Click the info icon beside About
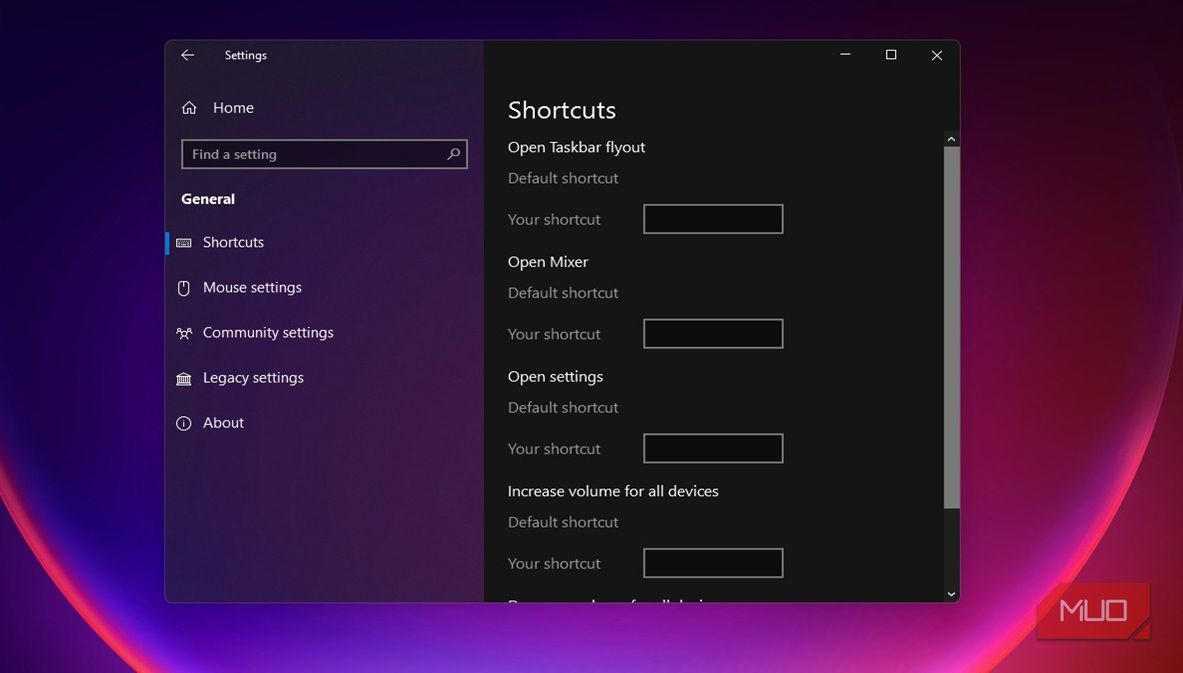Viewport: 1183px width, 673px height. click(x=183, y=423)
